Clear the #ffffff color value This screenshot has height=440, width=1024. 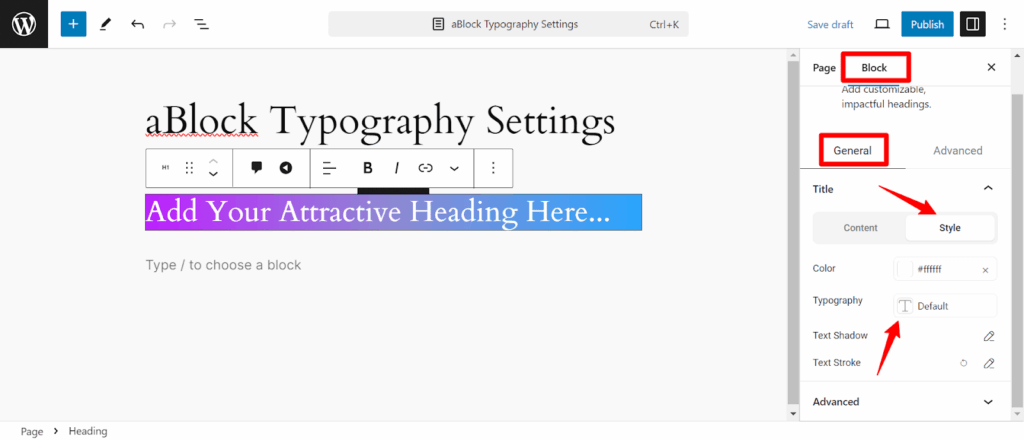[x=985, y=270]
